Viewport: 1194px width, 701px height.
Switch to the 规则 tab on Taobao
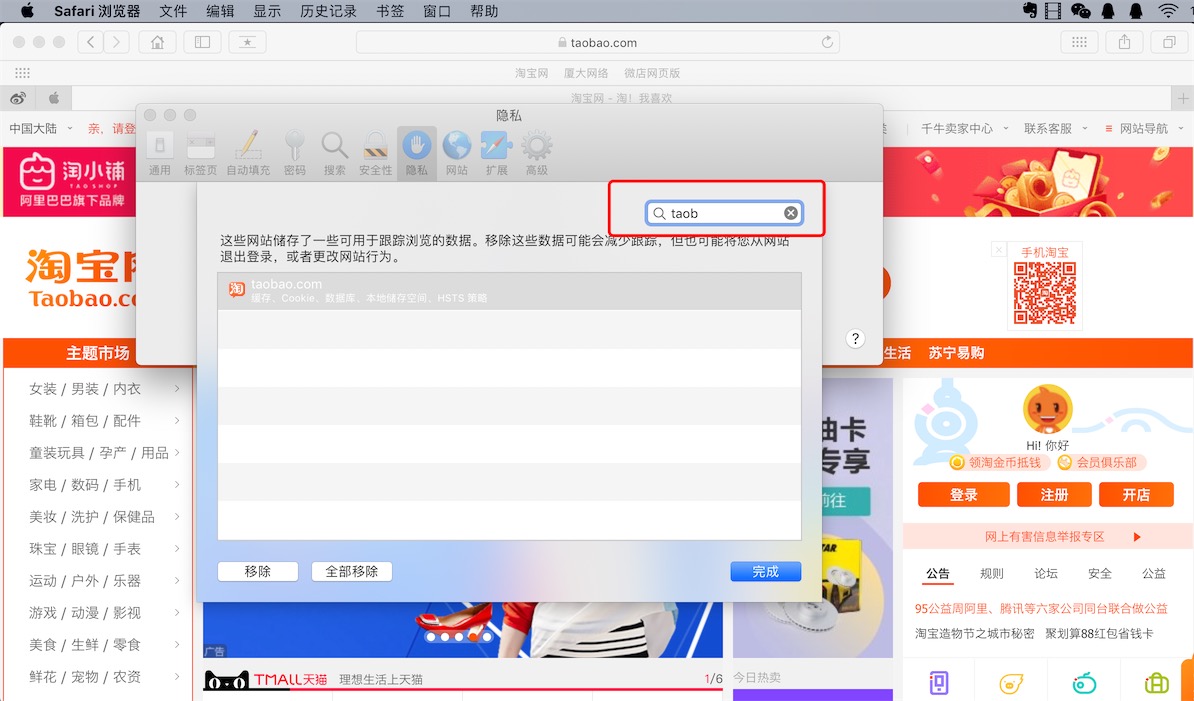pos(991,573)
